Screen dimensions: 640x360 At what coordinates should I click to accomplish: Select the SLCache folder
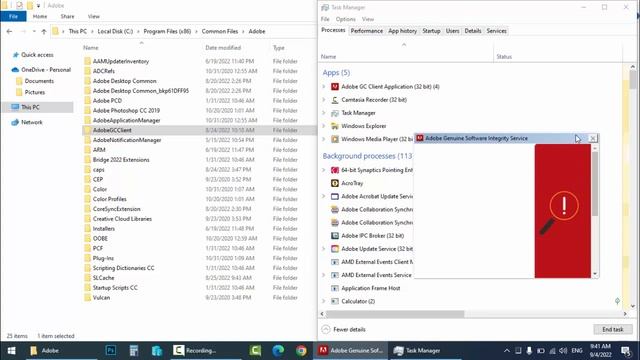tap(103, 278)
